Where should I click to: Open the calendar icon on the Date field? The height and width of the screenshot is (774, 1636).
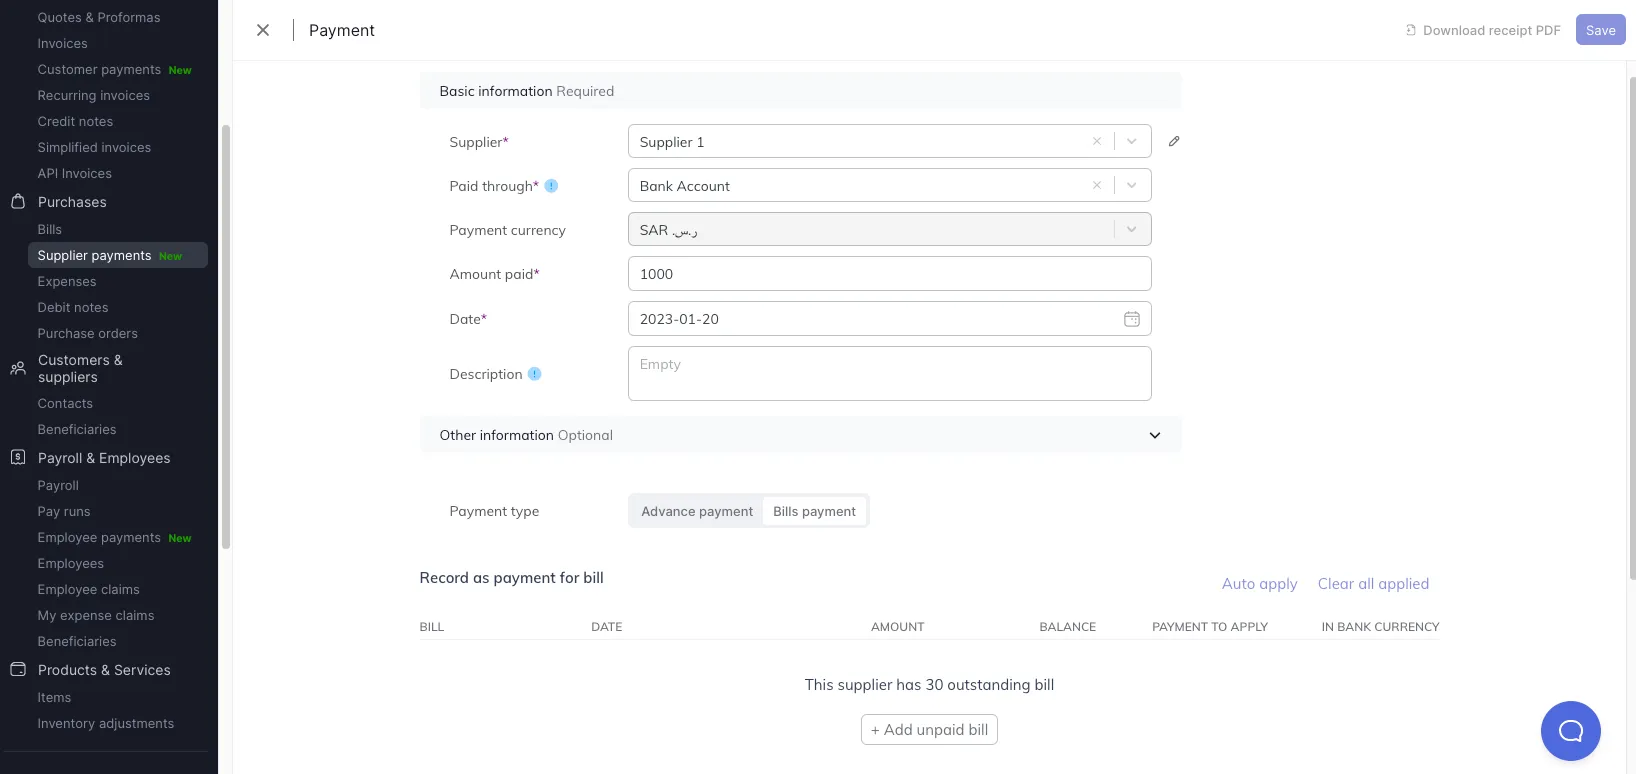[x=1131, y=318]
